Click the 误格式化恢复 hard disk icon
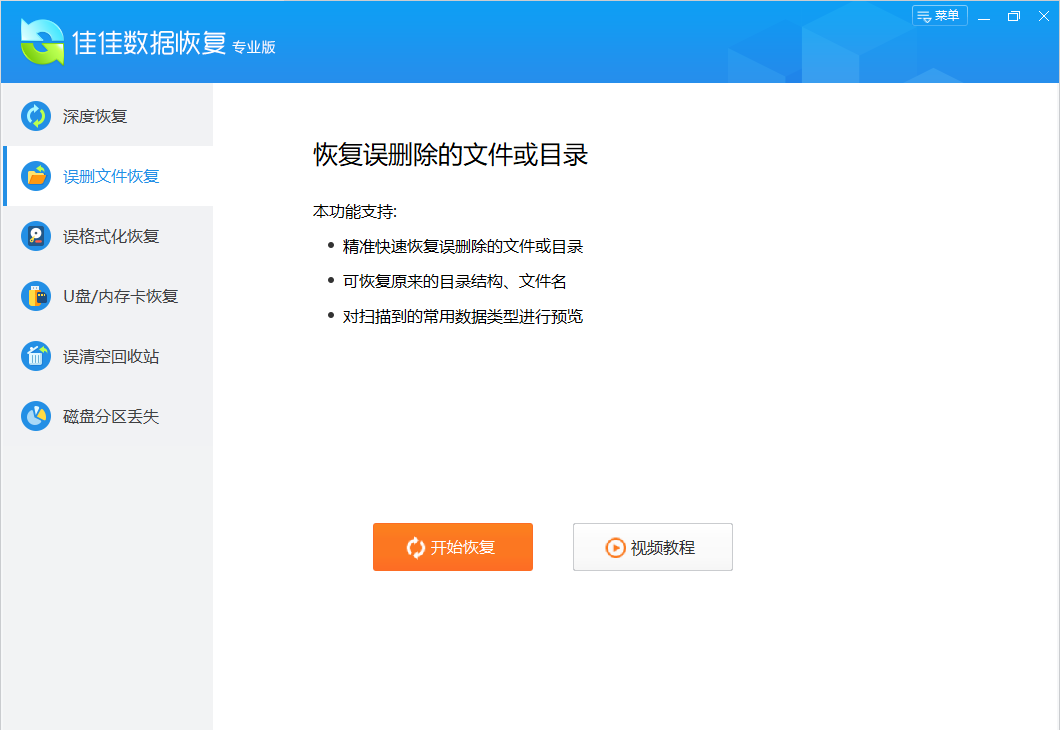This screenshot has height=730, width=1060. pyautogui.click(x=36, y=237)
